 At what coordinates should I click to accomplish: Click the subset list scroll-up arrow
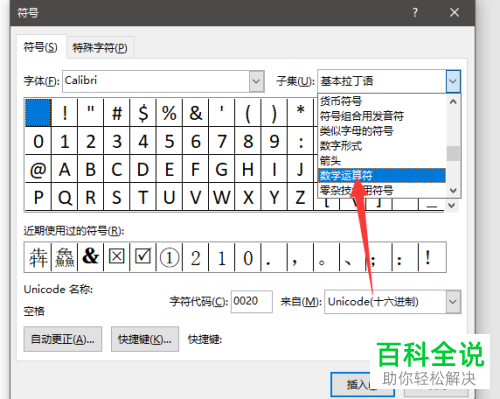click(x=453, y=102)
